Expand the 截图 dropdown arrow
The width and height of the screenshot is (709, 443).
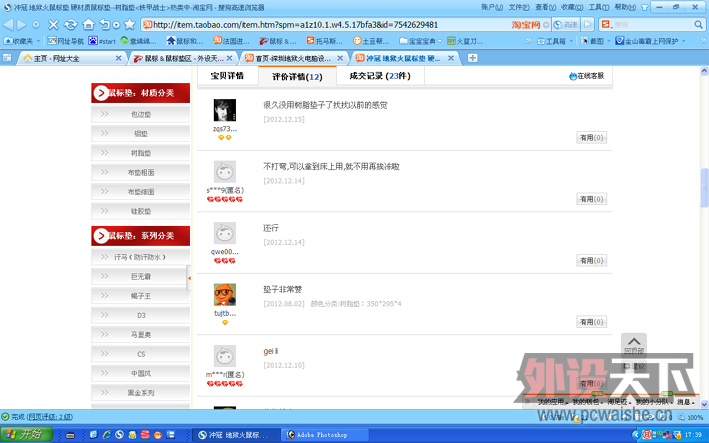tap(608, 41)
